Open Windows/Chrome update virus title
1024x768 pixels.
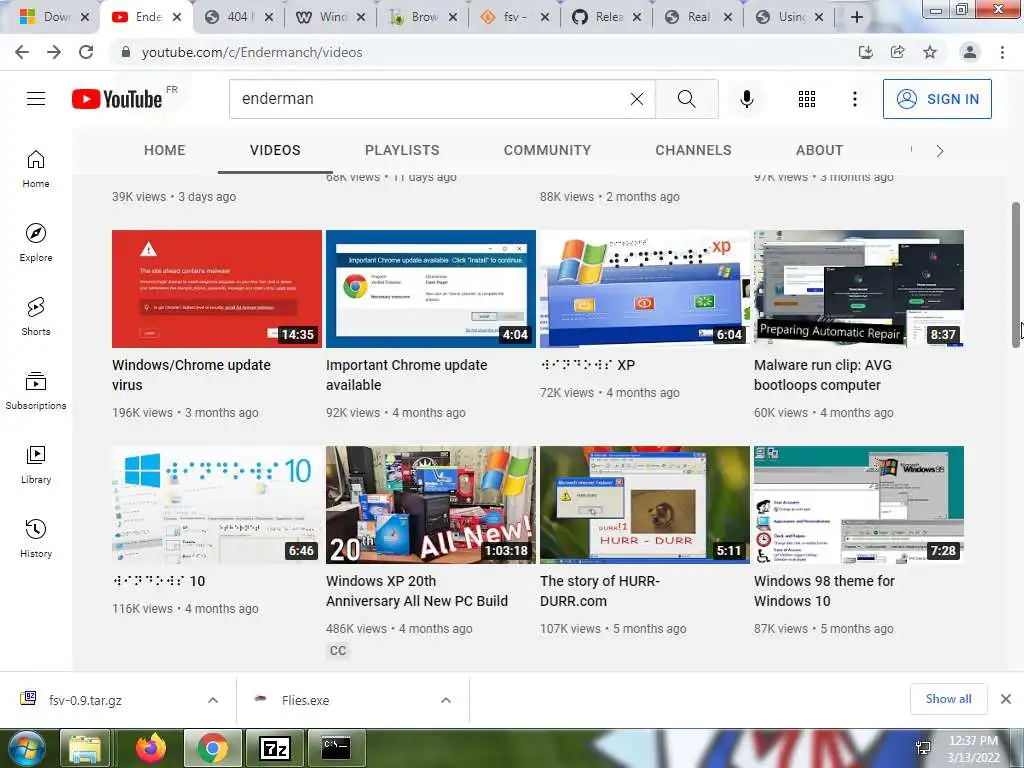(x=191, y=375)
